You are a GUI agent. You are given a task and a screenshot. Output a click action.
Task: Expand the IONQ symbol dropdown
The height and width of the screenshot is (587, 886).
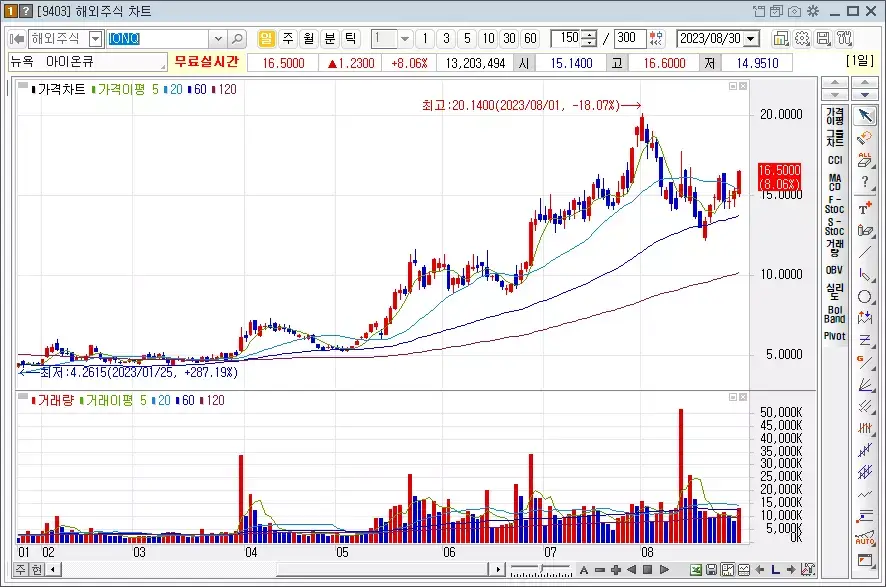218,39
